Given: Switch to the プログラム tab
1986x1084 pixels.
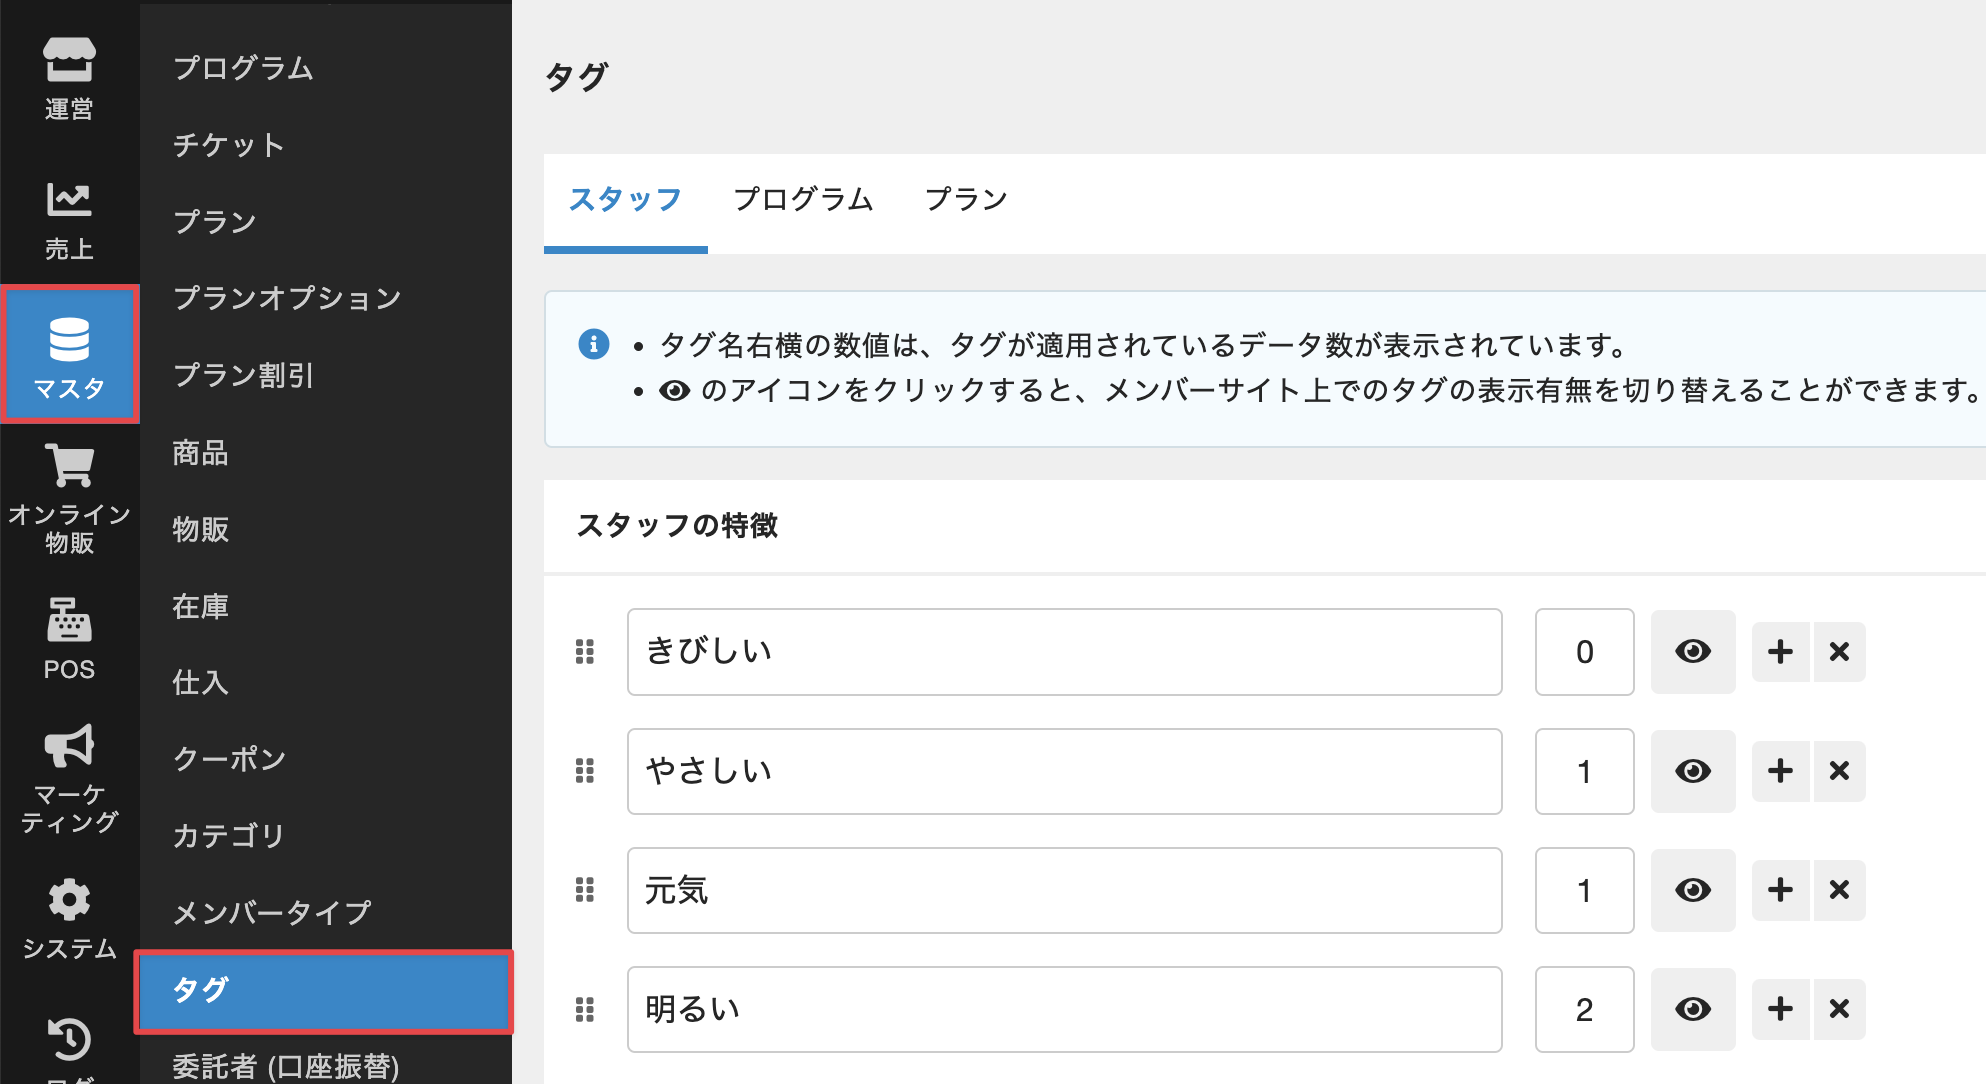Looking at the screenshot, I should tap(803, 199).
